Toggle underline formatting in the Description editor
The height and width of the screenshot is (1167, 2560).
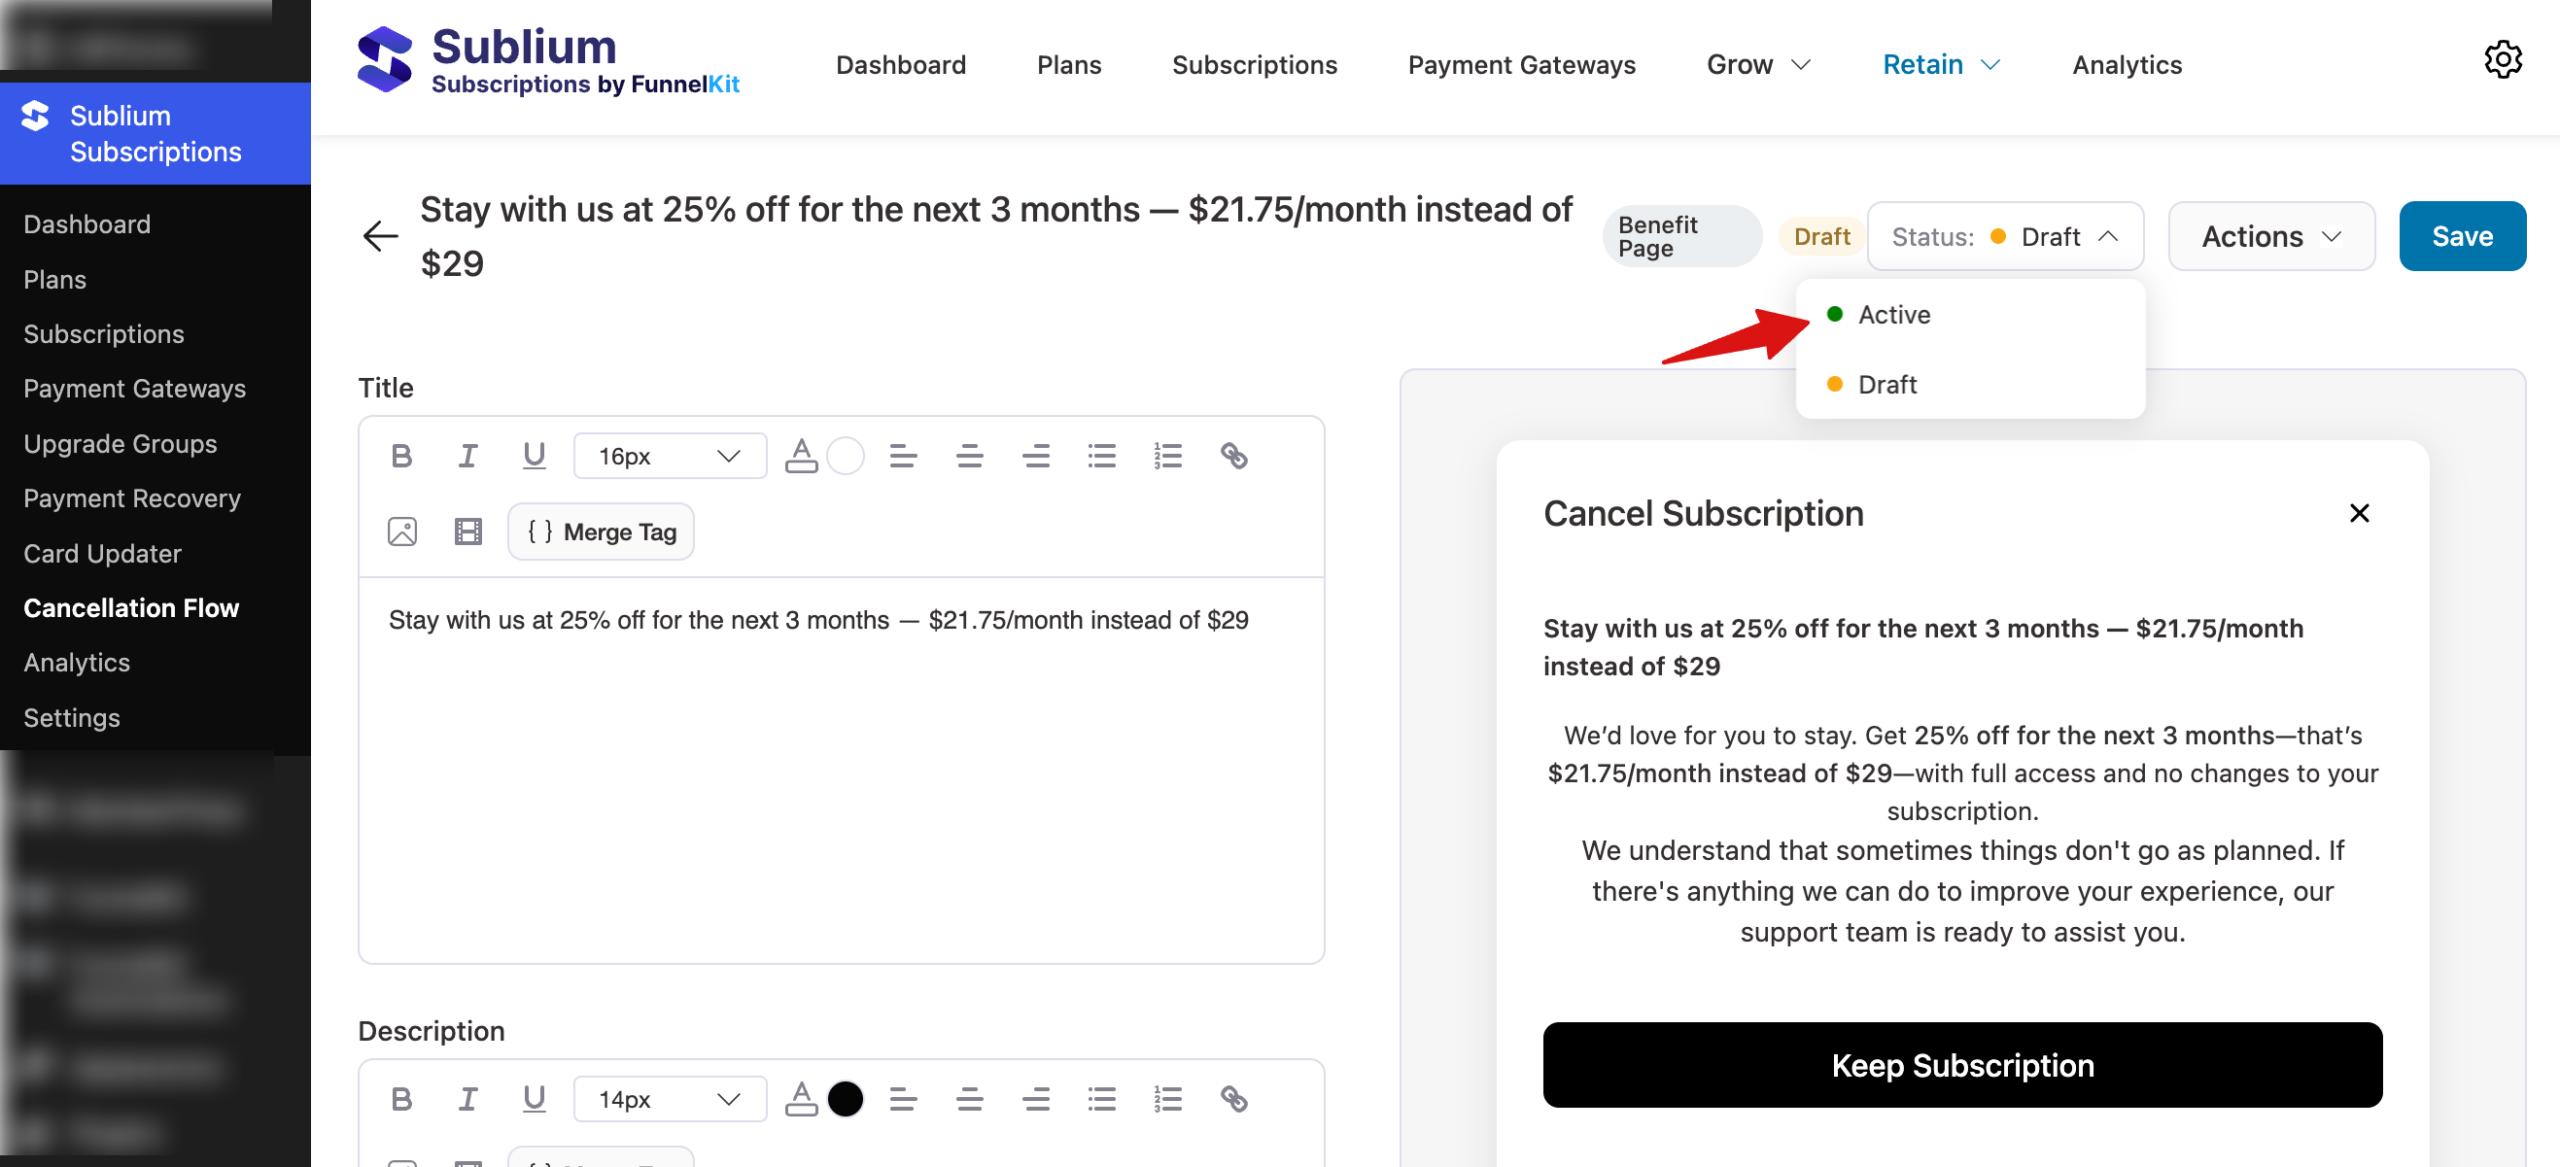(534, 1098)
